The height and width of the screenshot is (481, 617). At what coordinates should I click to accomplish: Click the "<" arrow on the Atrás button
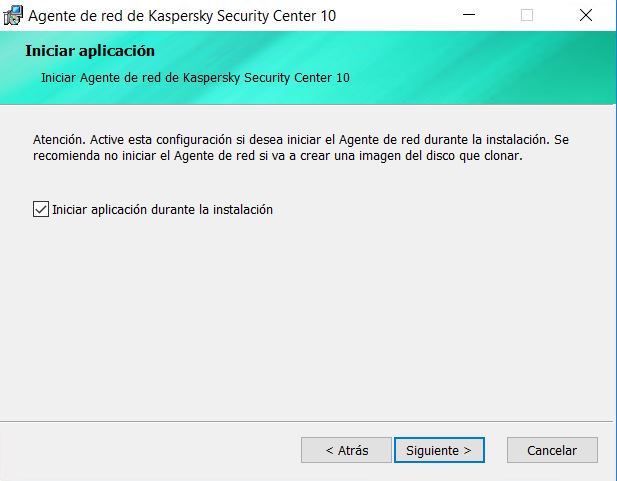(330, 450)
